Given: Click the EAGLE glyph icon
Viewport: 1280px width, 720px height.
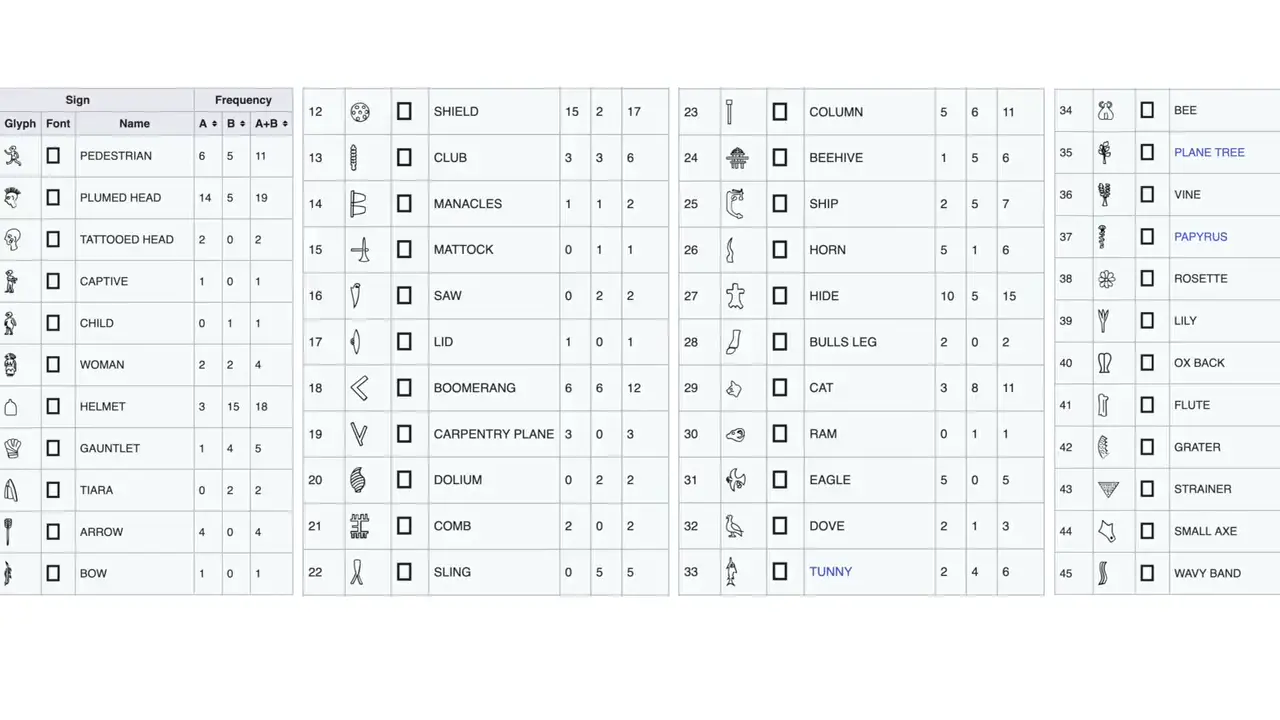Looking at the screenshot, I should (x=736, y=480).
